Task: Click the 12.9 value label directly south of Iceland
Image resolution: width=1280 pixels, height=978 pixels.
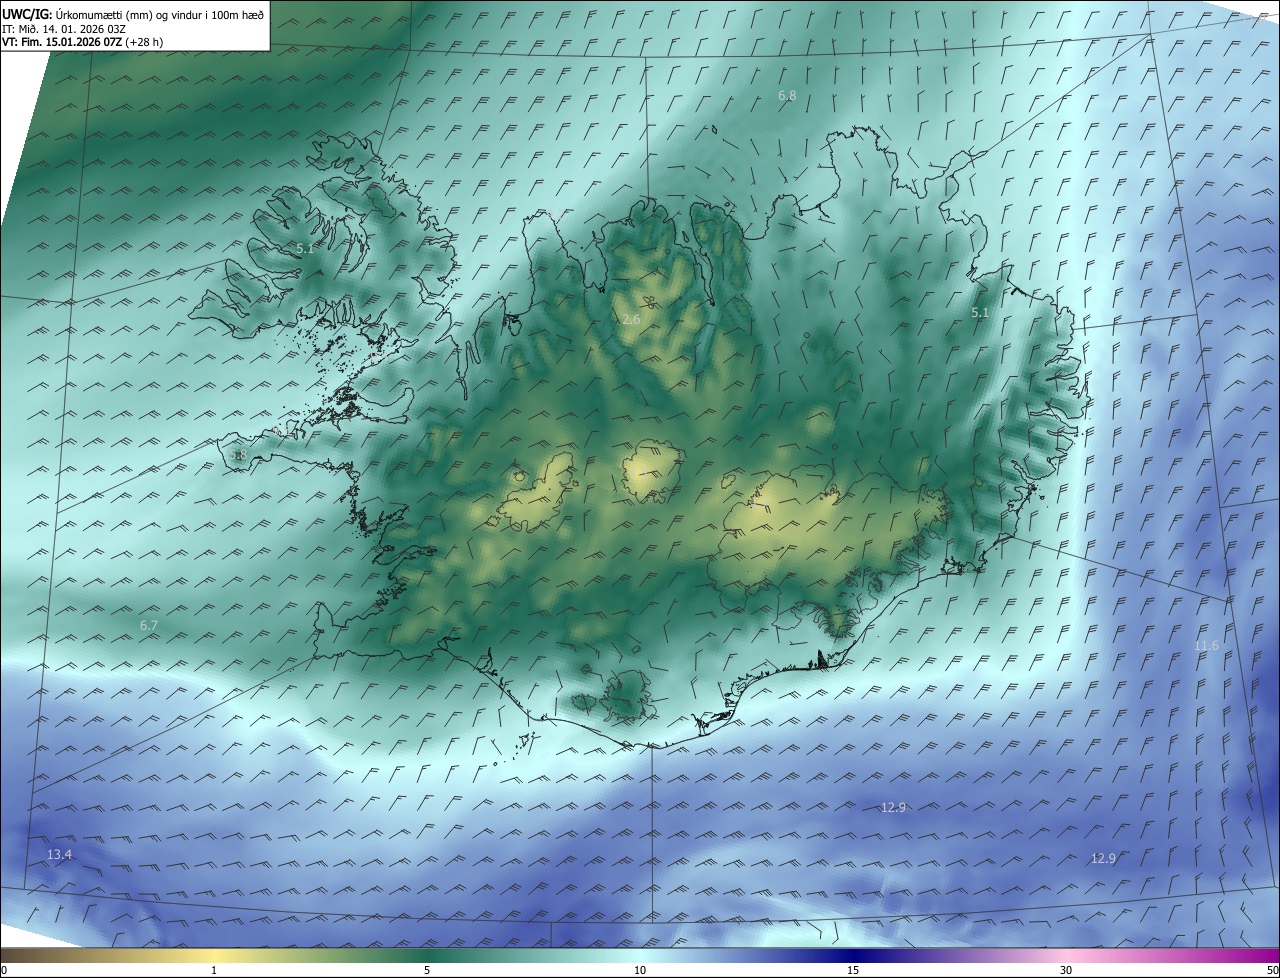Action: pyautogui.click(x=893, y=807)
